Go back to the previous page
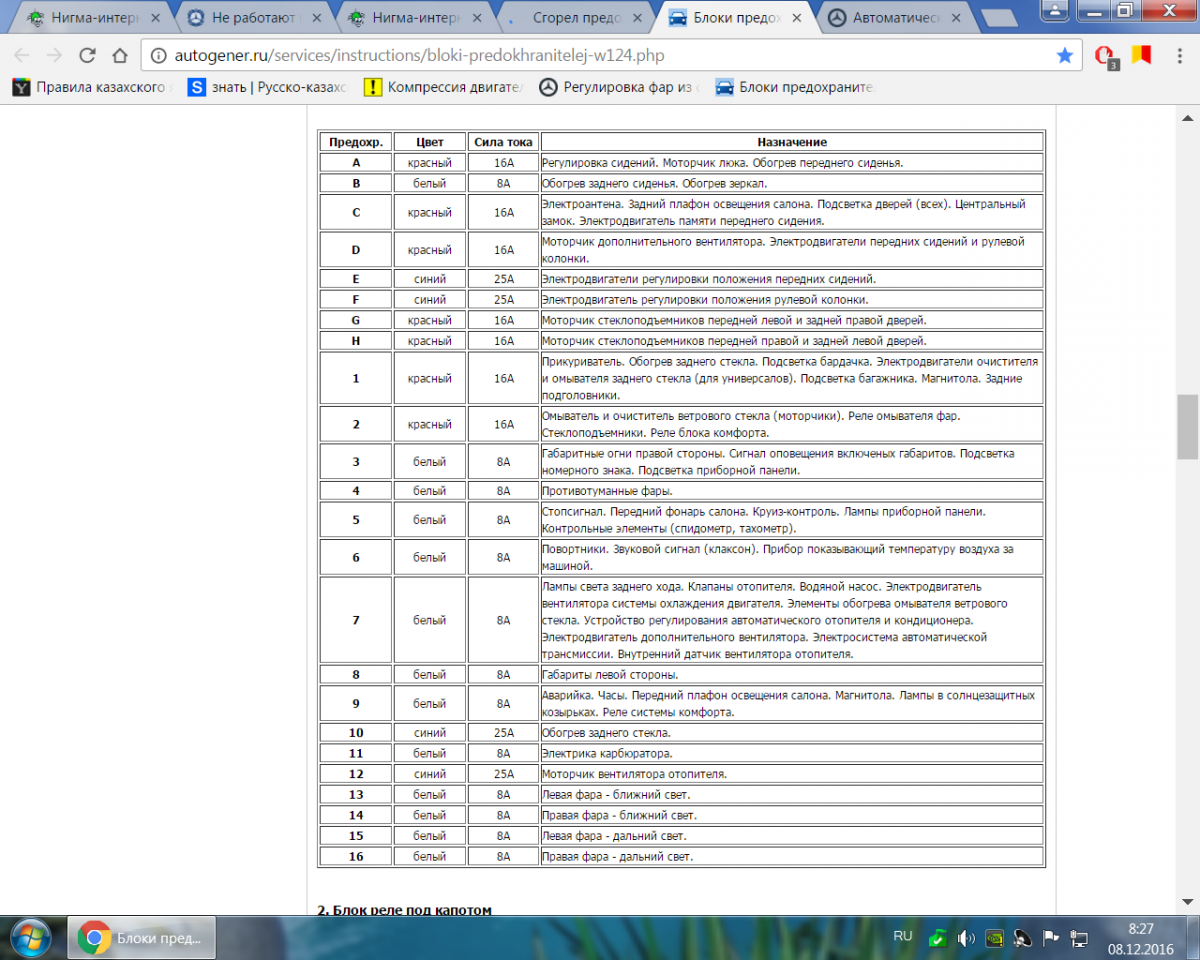Image resolution: width=1200 pixels, height=960 pixels. click(22, 56)
